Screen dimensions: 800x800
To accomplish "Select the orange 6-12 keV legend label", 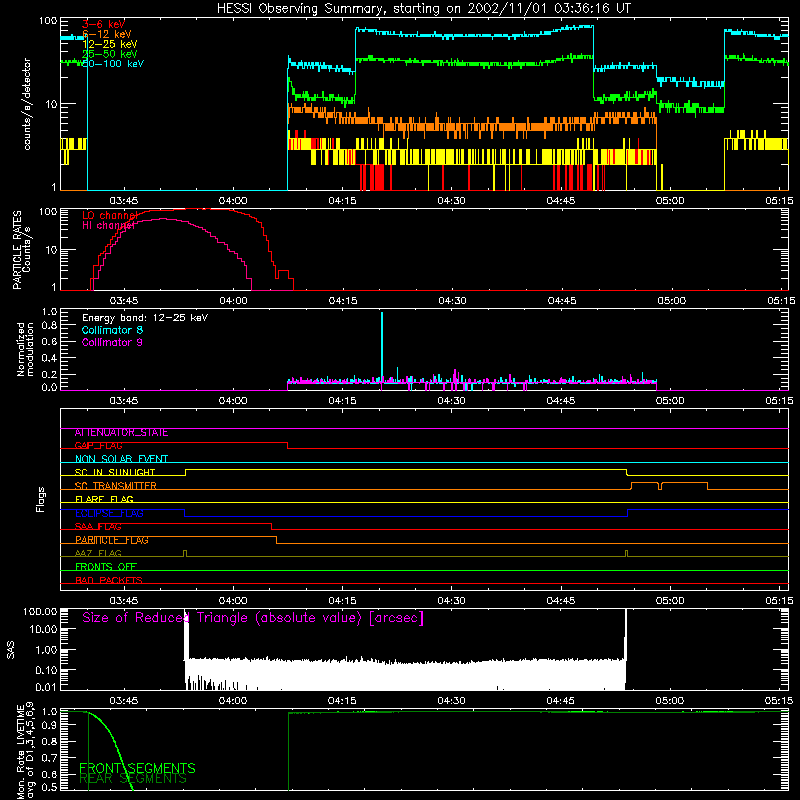I will pos(107,34).
